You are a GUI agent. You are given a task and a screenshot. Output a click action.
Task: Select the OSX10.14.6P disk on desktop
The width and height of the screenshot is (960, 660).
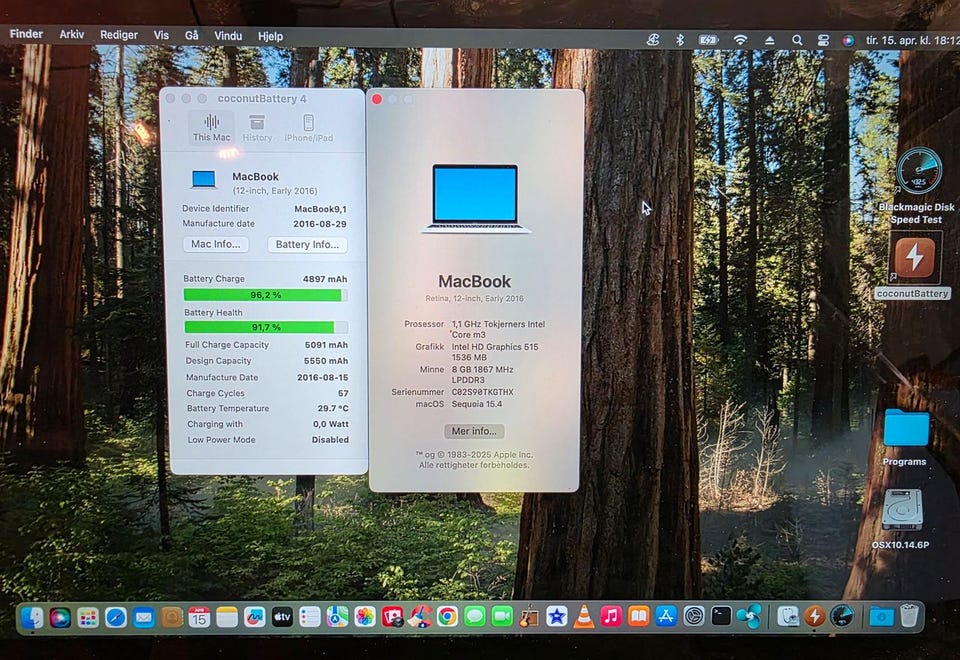tap(902, 509)
